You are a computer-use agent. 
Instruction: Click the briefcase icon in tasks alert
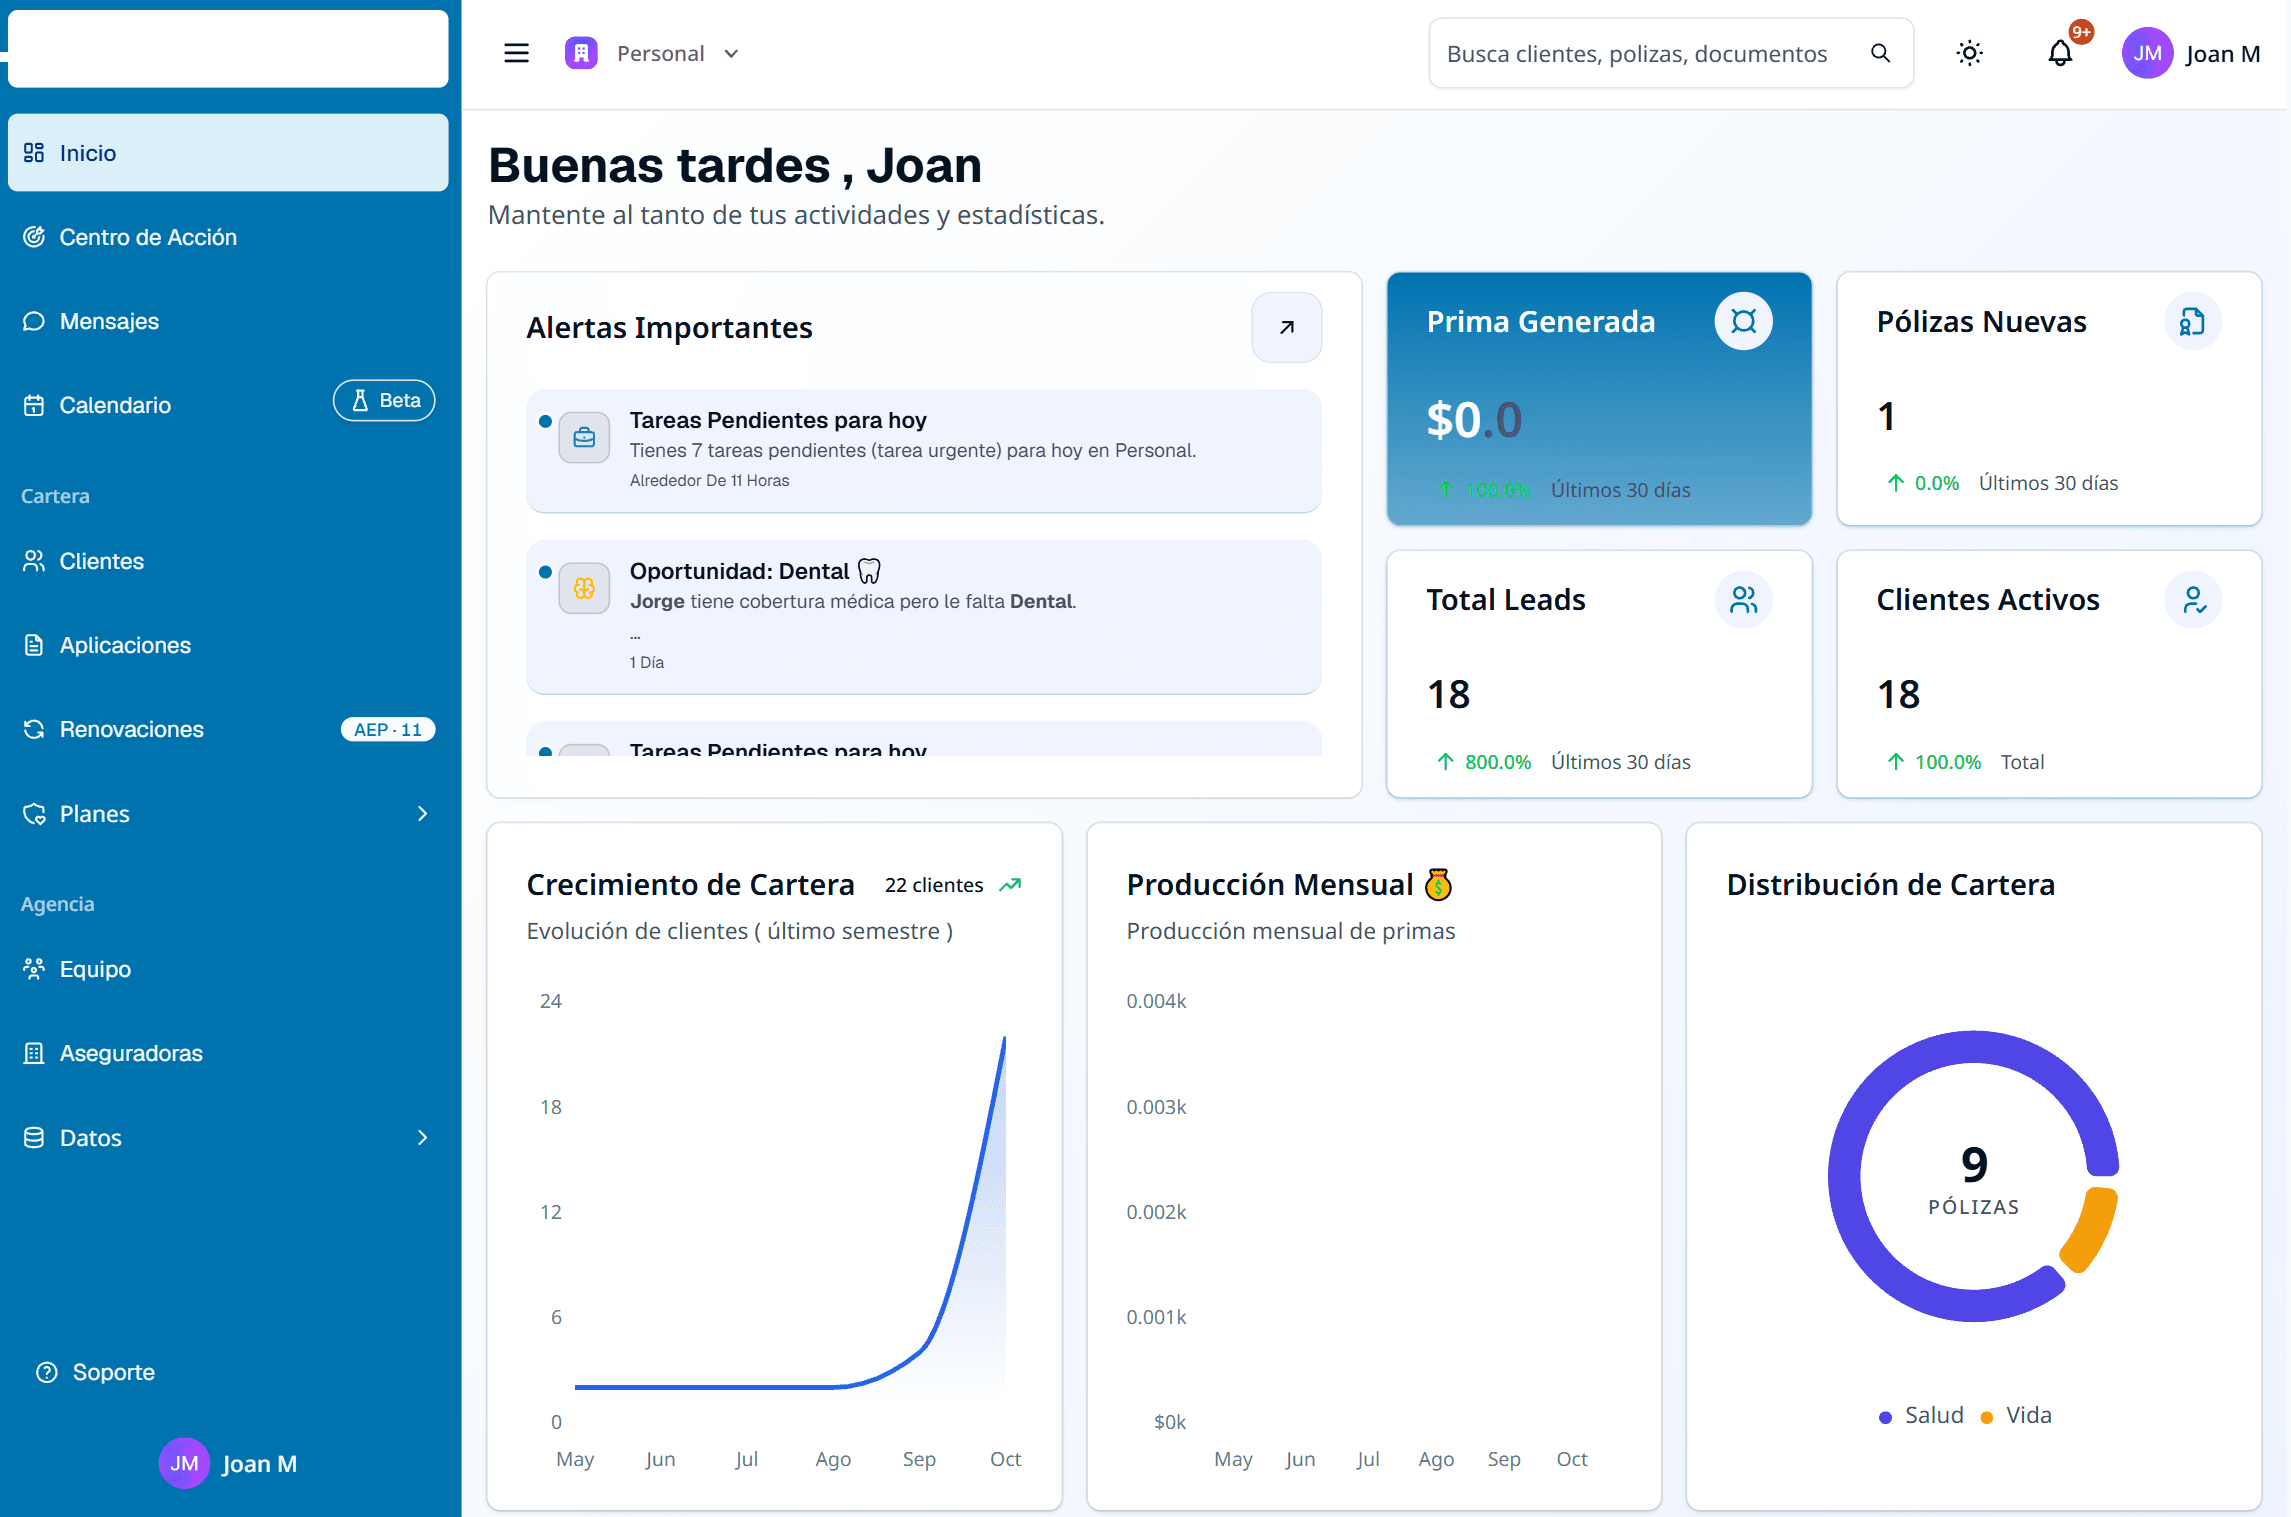click(x=584, y=437)
